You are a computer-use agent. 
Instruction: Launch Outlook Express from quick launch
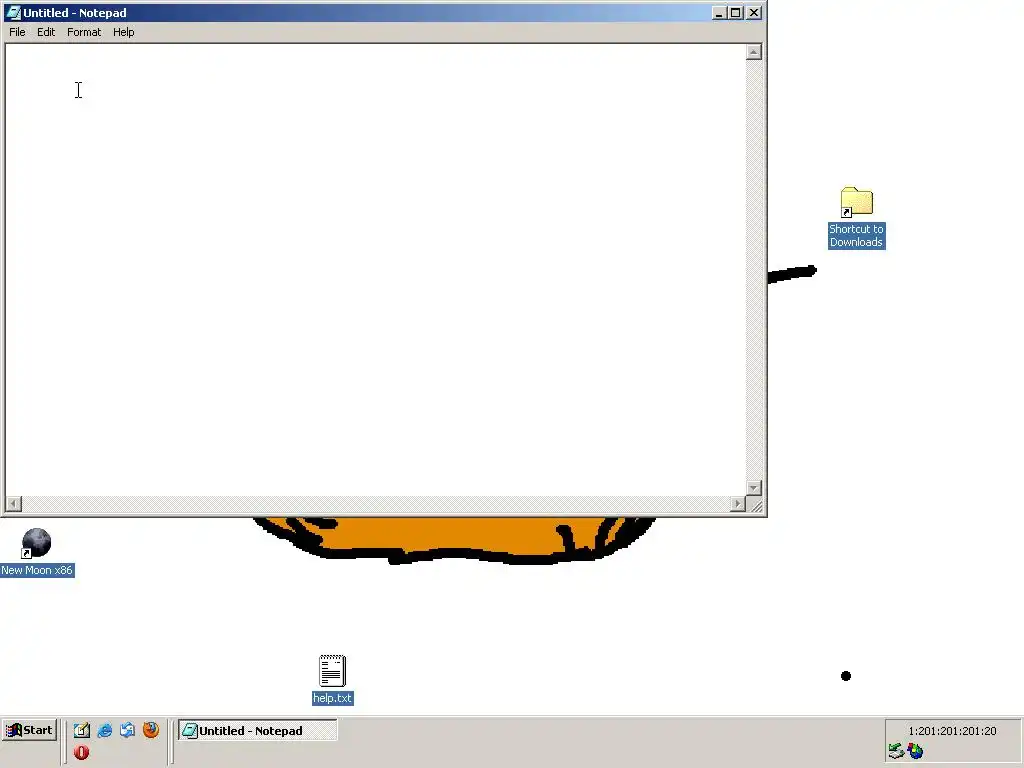pos(127,730)
